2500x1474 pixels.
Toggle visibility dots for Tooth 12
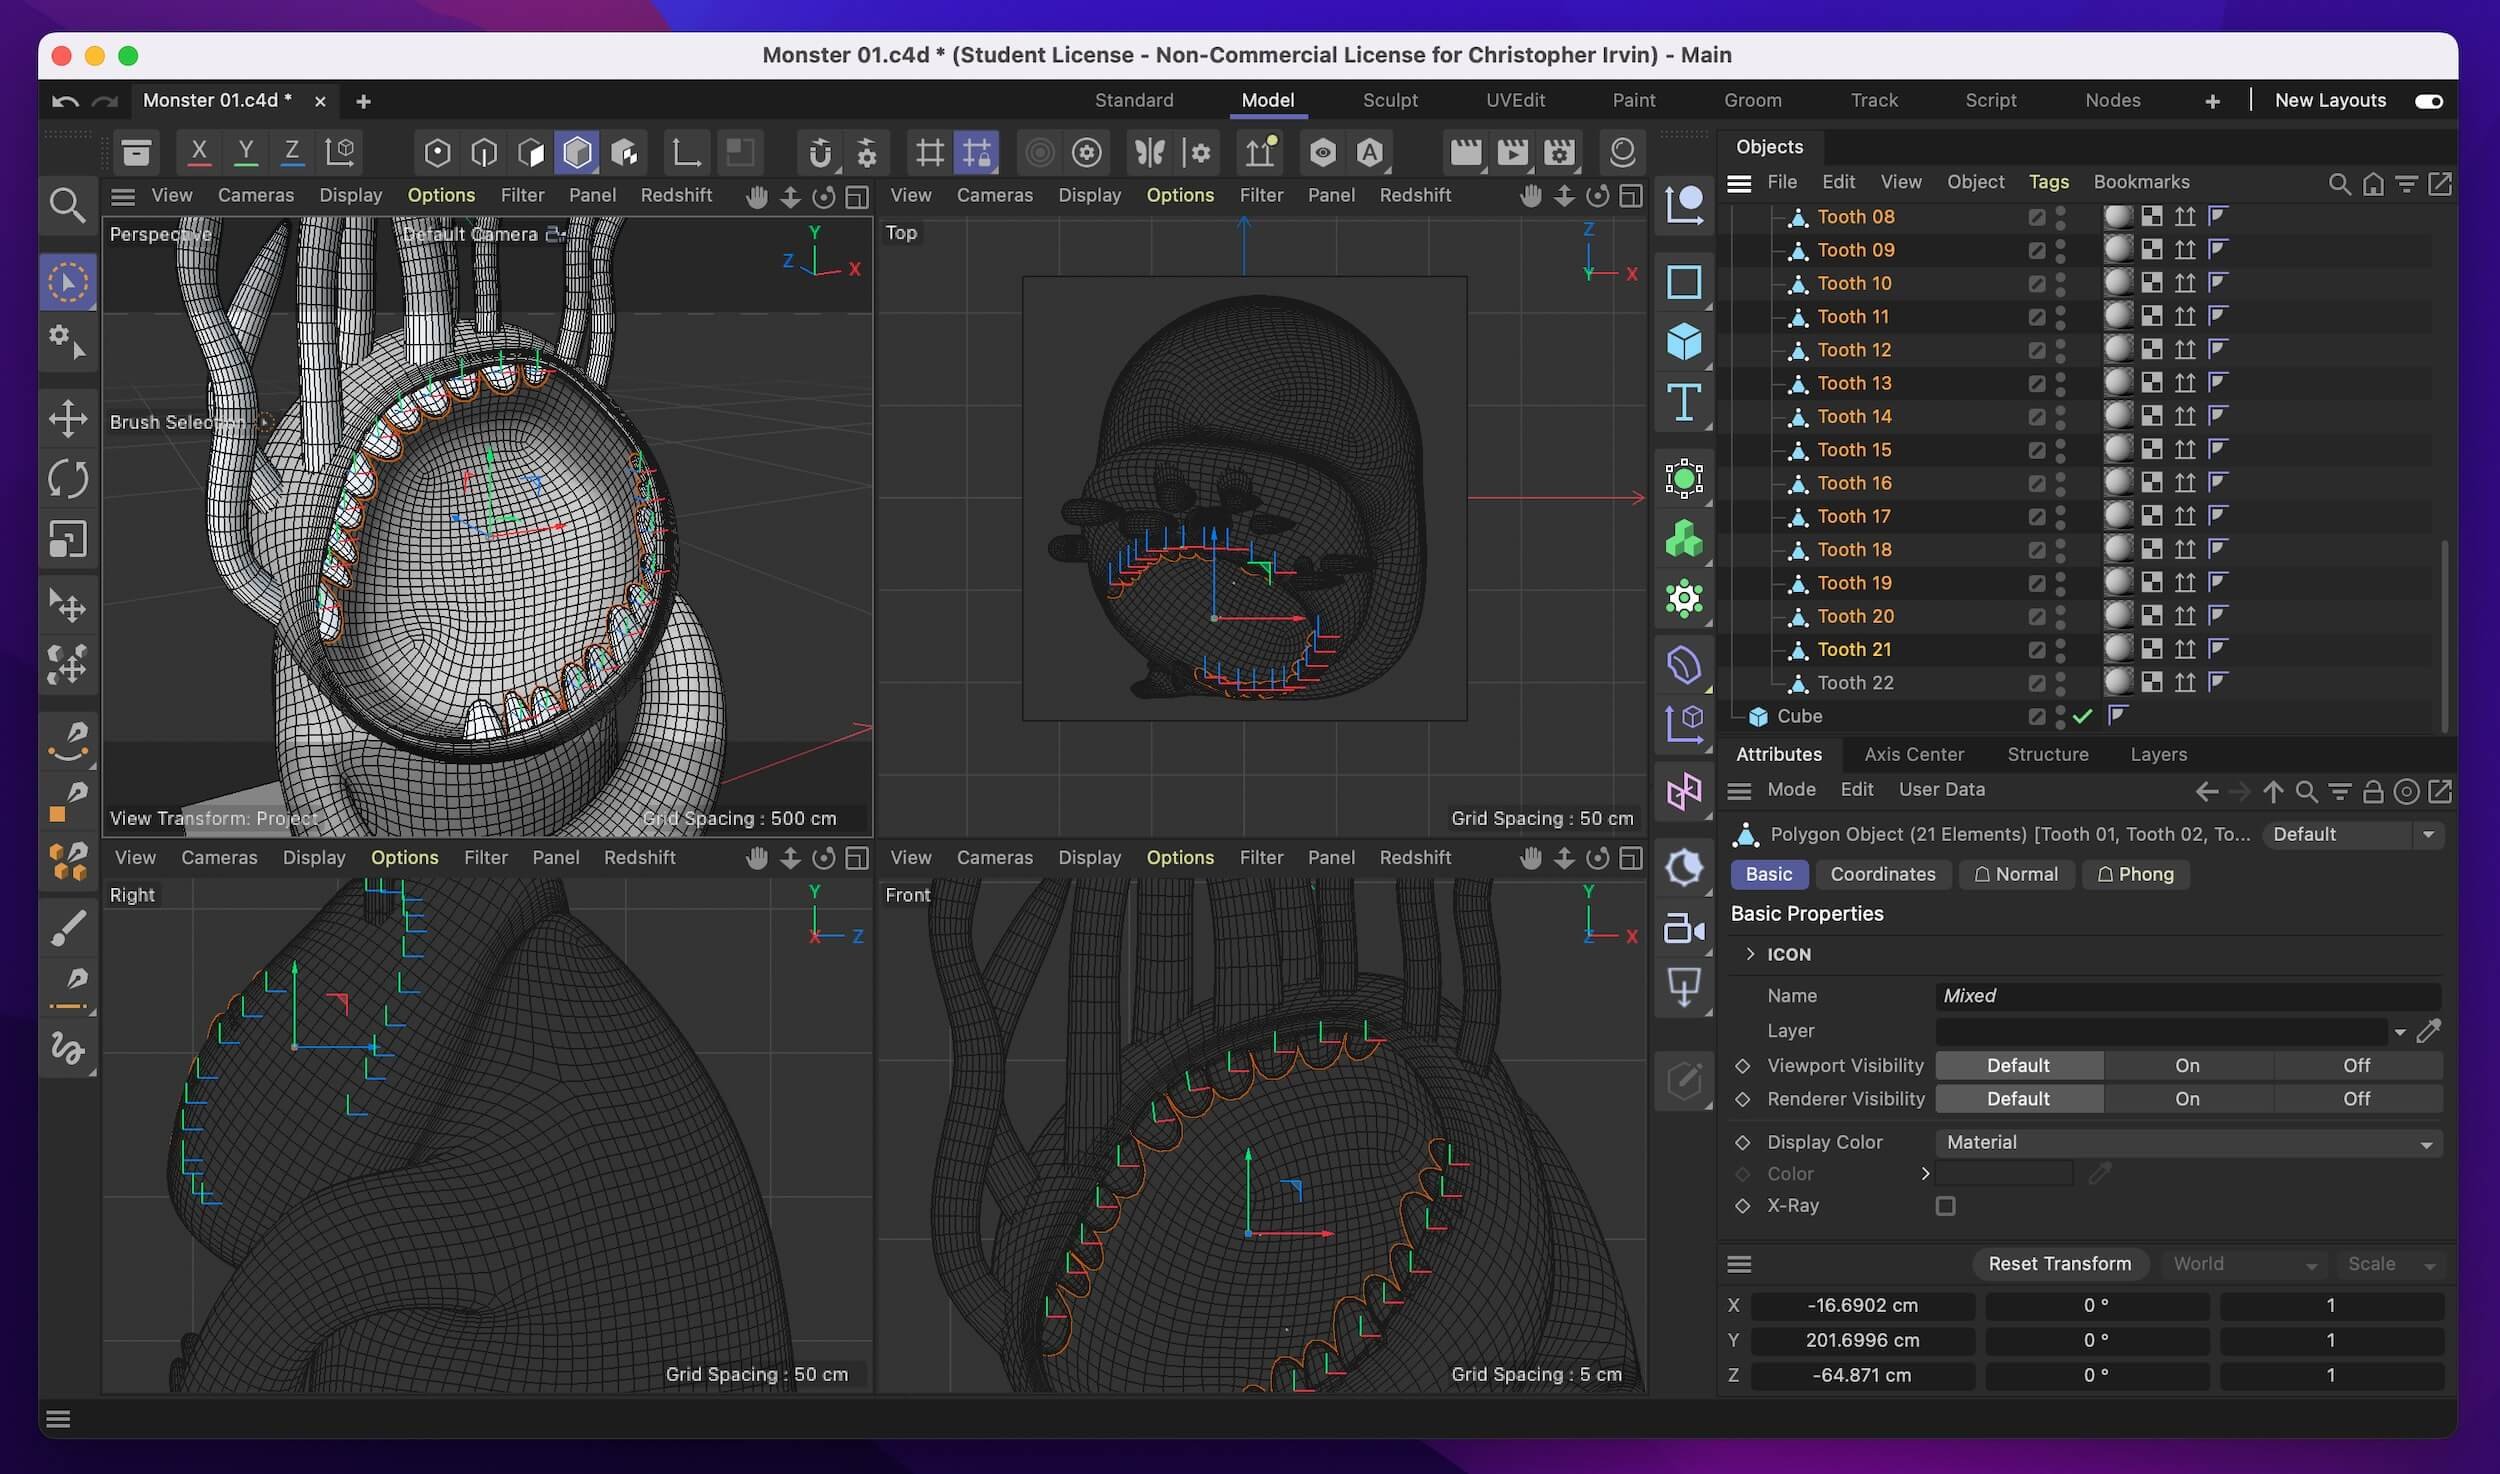pos(2060,350)
